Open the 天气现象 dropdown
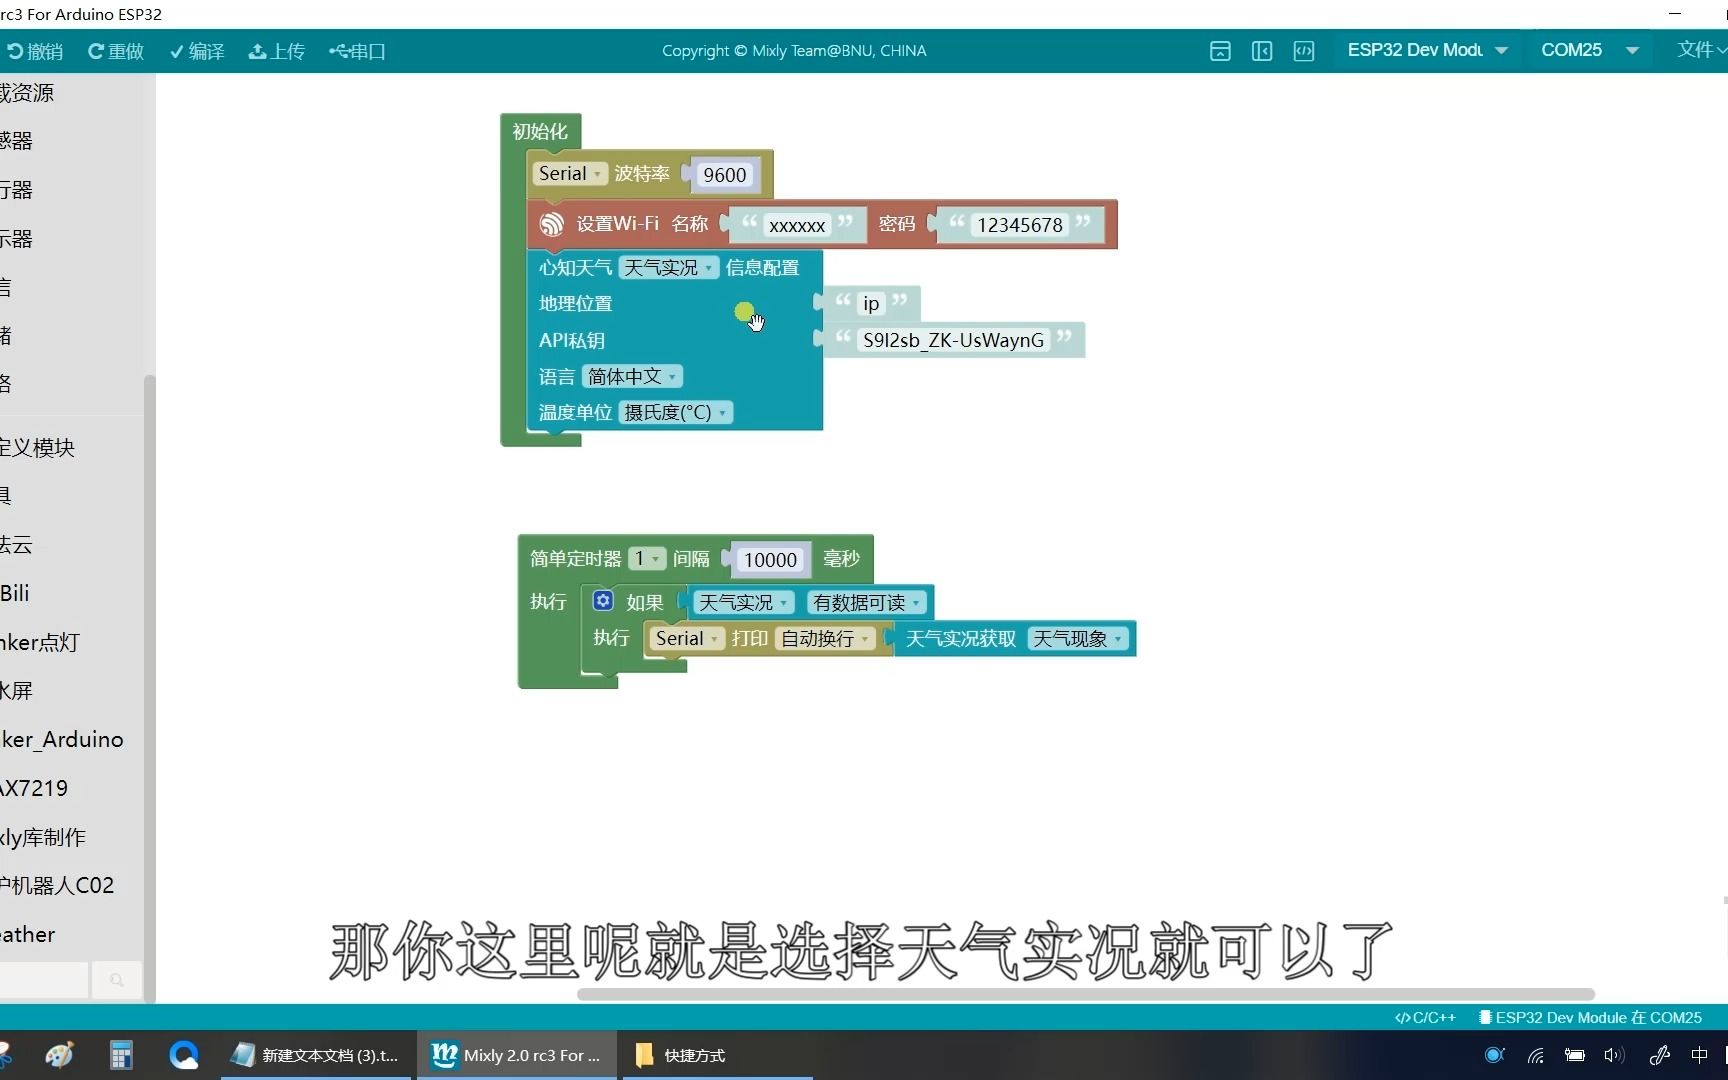The height and width of the screenshot is (1080, 1728). [1078, 638]
